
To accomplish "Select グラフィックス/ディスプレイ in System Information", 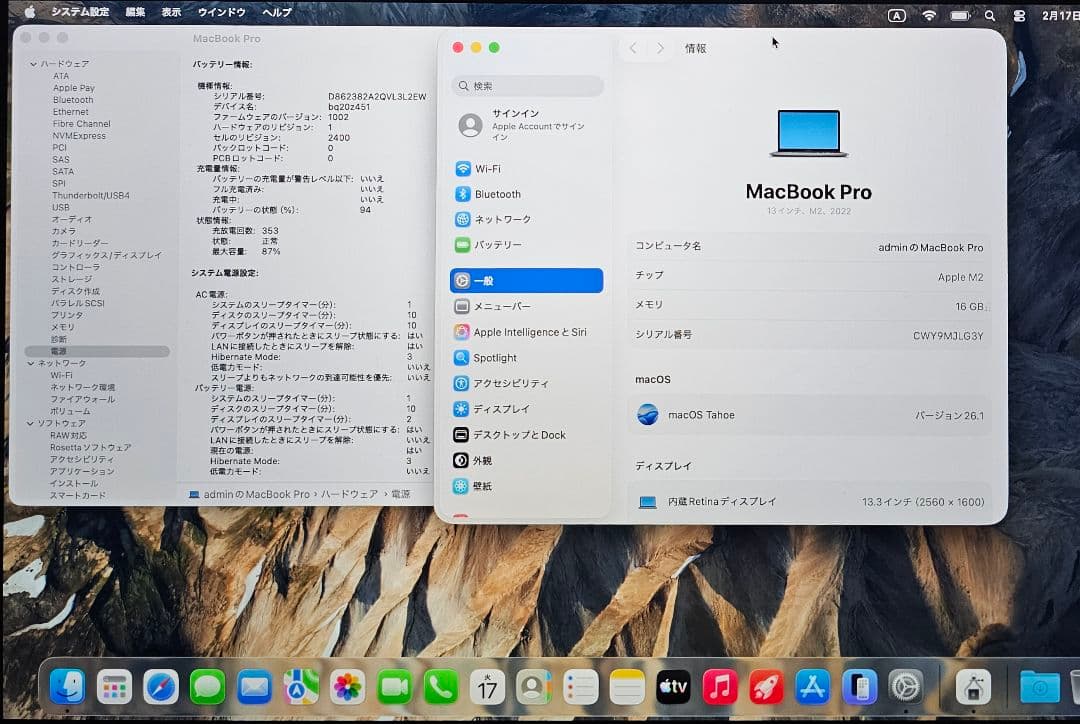I will click(x=106, y=255).
